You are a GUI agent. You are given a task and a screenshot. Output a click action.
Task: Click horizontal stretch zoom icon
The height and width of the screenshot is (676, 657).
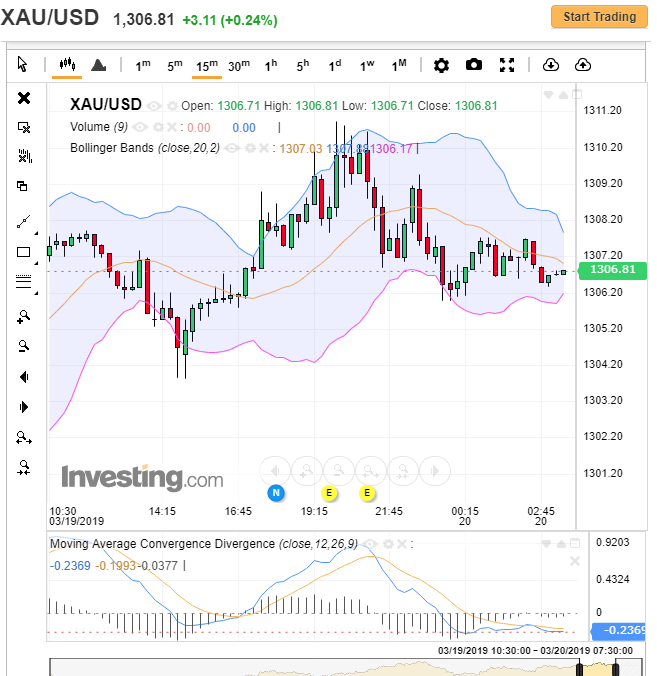pyautogui.click(x=24, y=438)
